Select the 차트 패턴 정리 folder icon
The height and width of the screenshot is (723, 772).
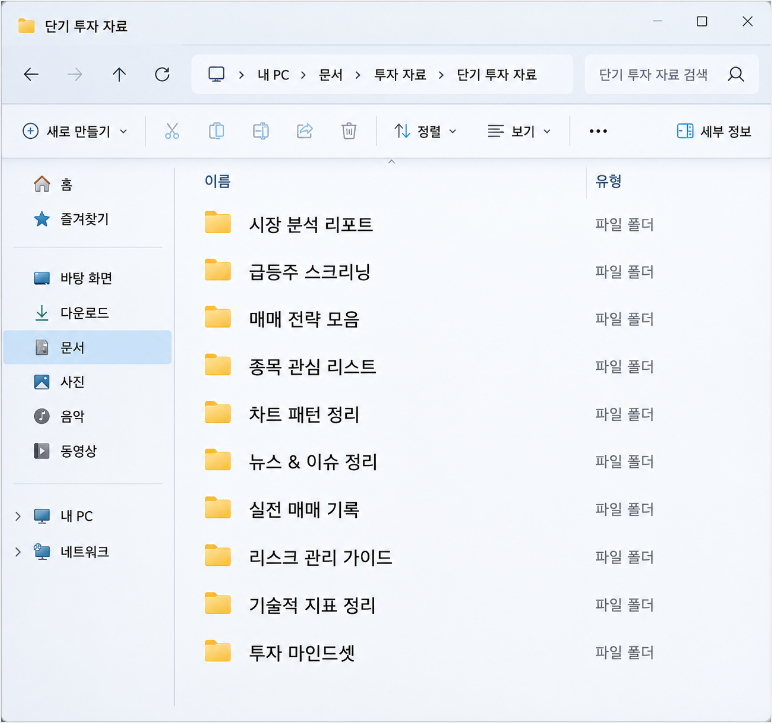tap(218, 413)
